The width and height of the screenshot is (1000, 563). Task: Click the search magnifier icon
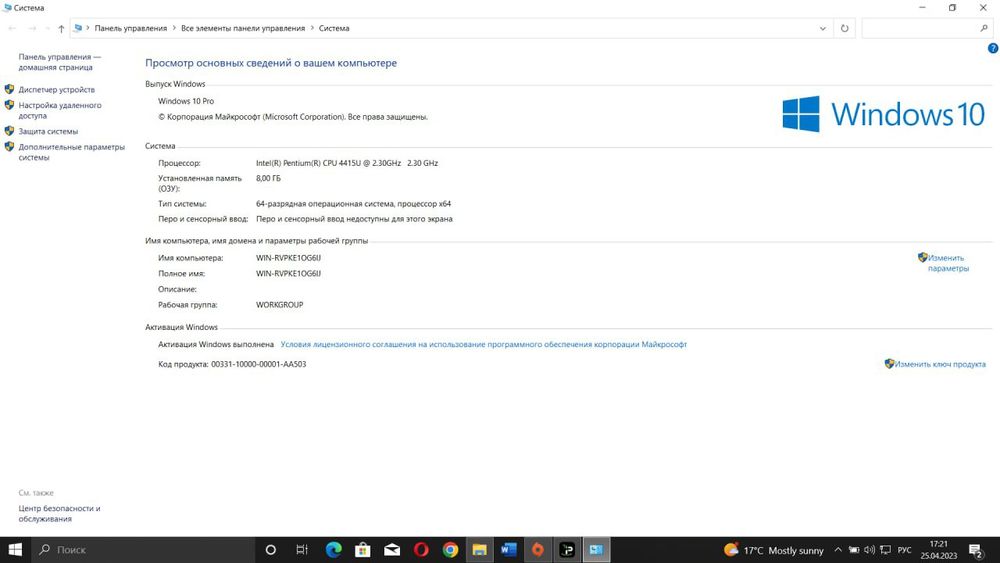[x=983, y=28]
